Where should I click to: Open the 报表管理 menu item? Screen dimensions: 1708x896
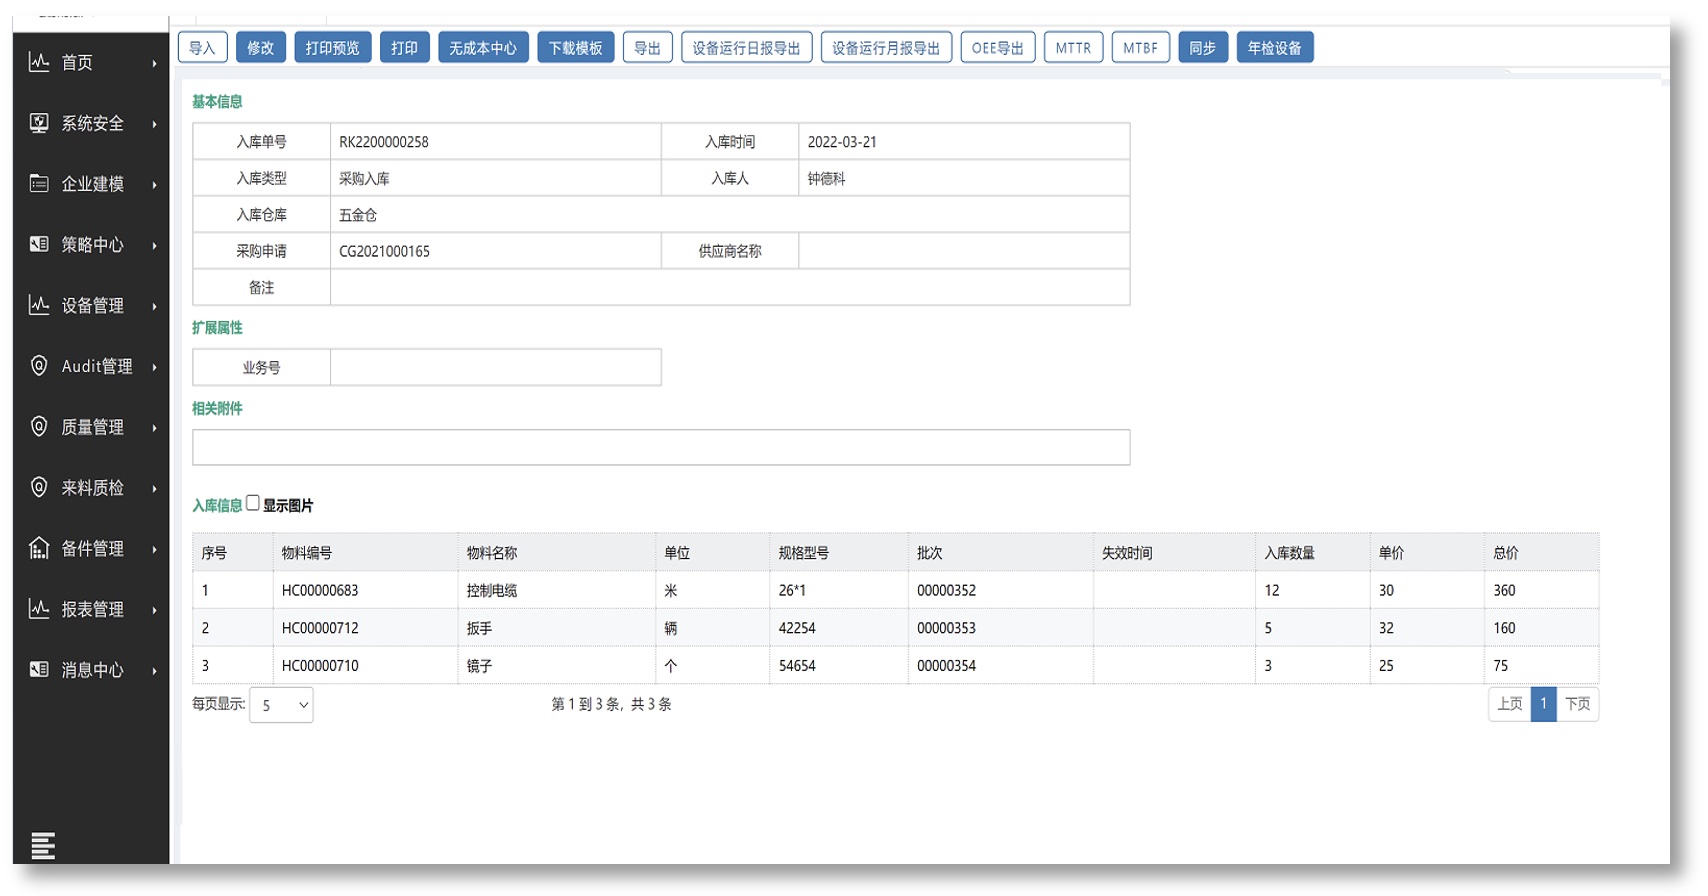coord(92,609)
